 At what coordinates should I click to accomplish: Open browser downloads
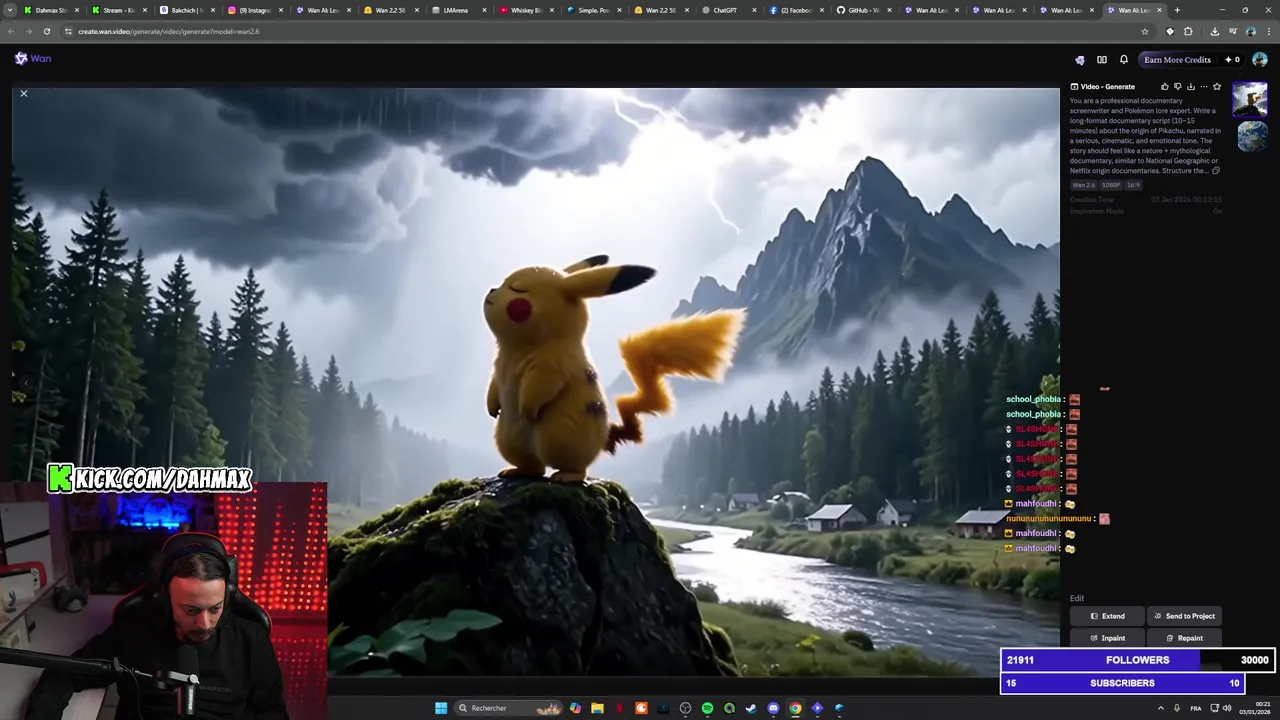coord(1214,31)
